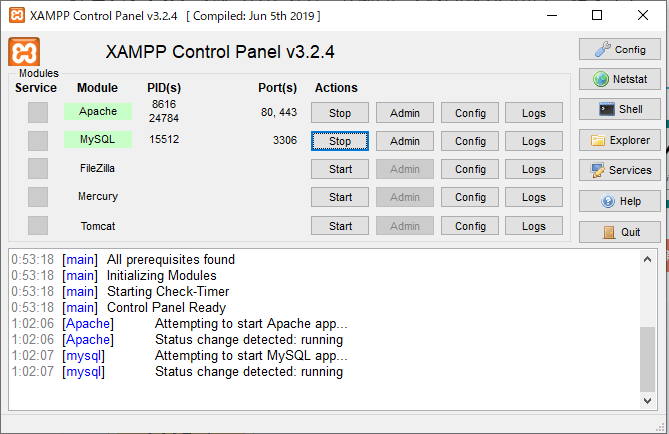Click the log scrollbar up arrow
The width and height of the screenshot is (669, 434).
(647, 259)
